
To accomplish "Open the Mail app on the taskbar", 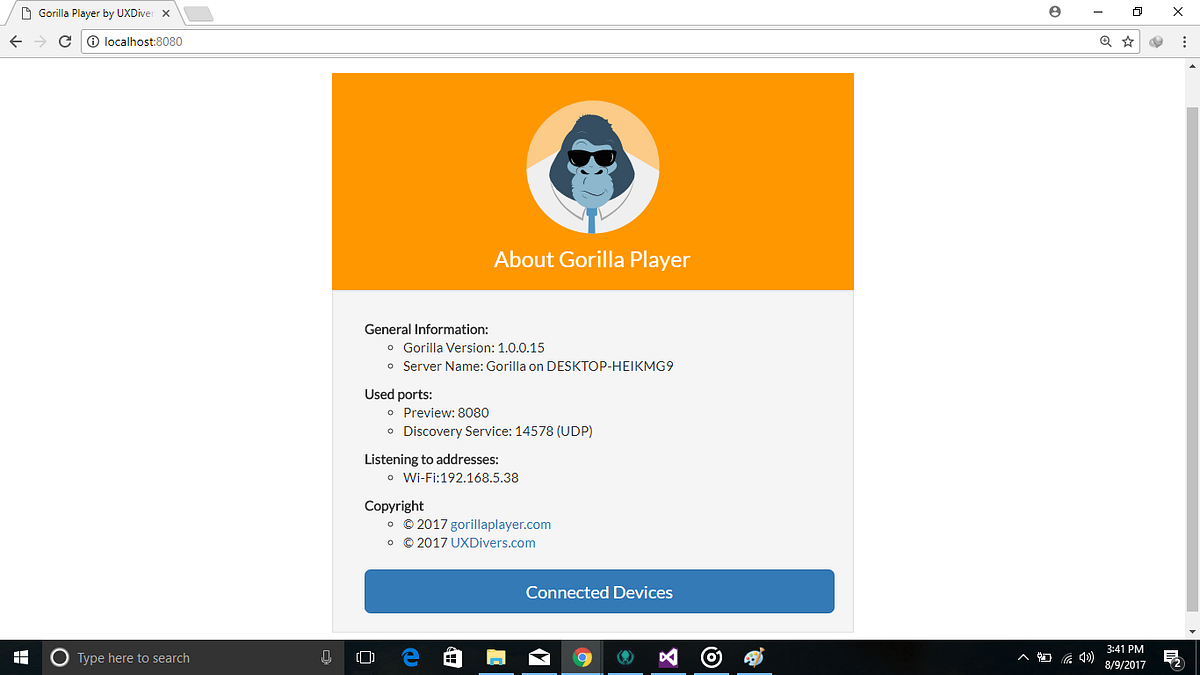I will pyautogui.click(x=540, y=657).
